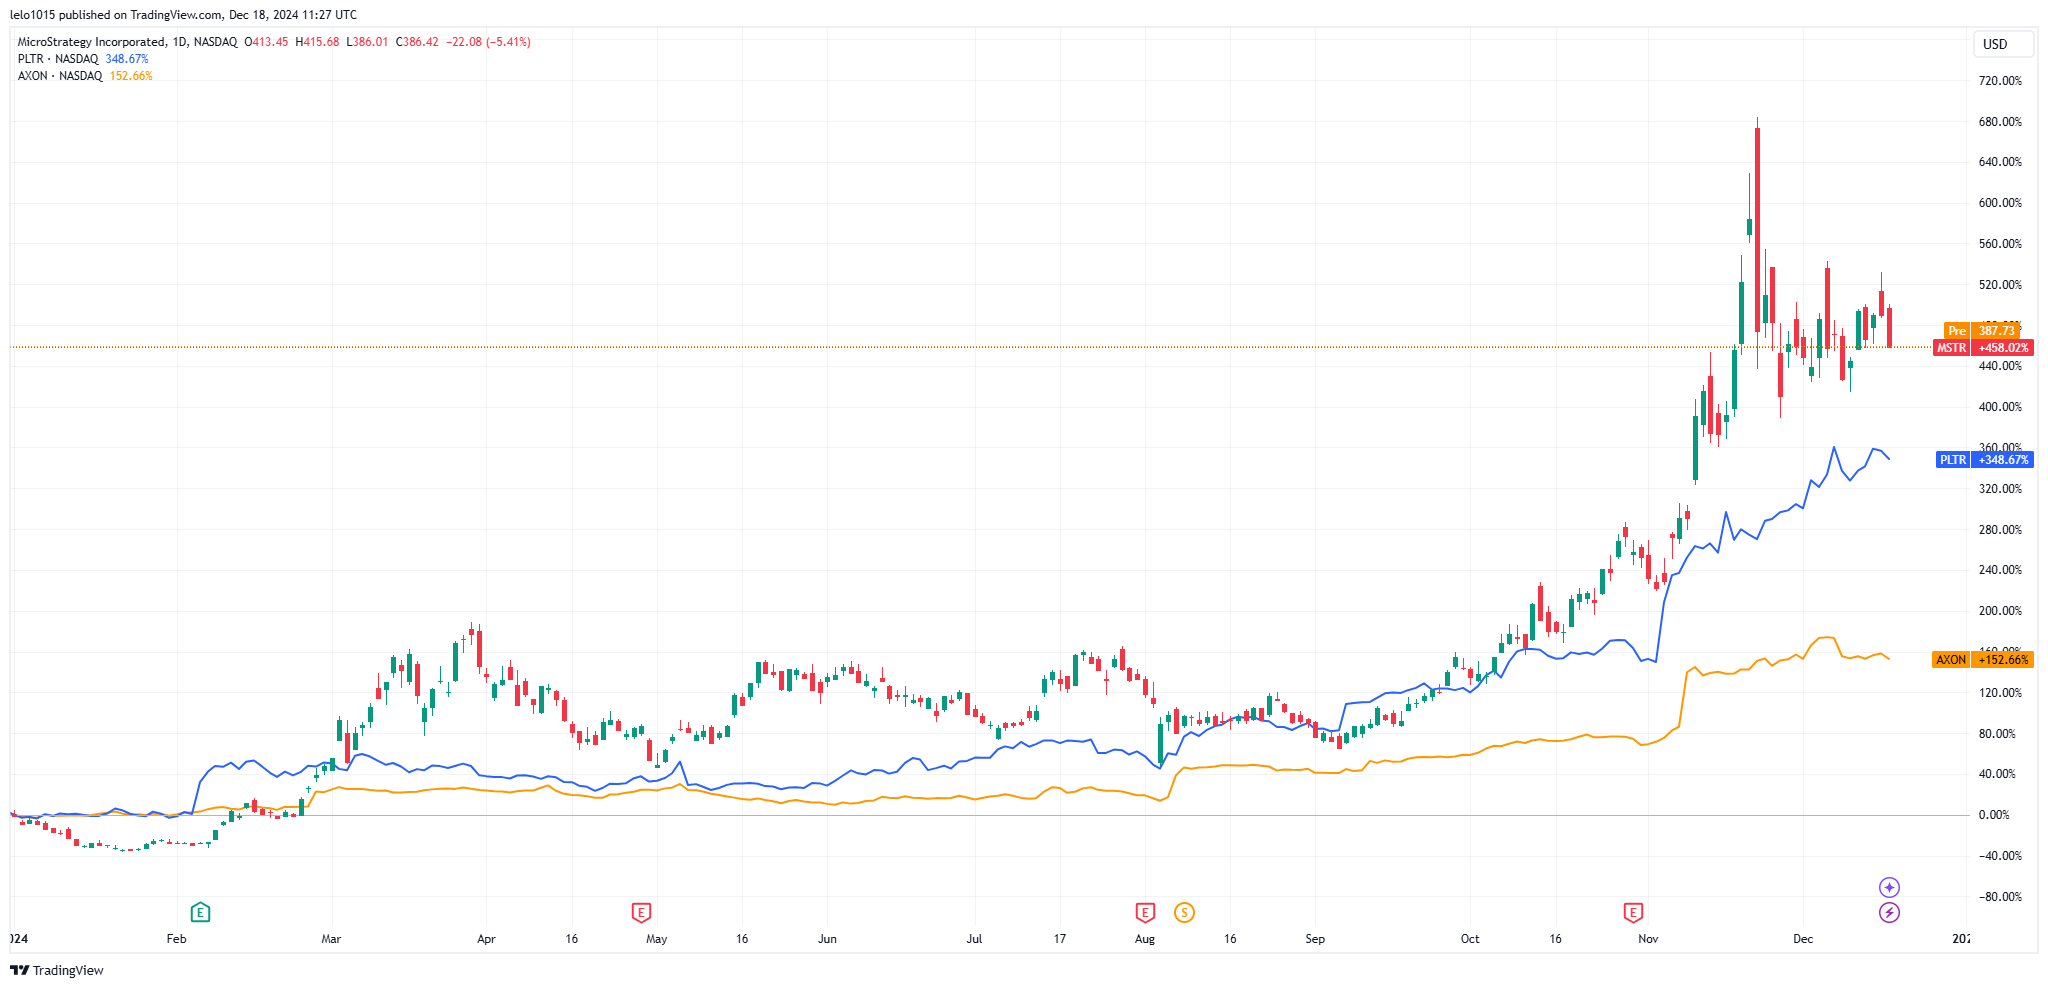Click the 120.00% price scale label
This screenshot has width=2048, height=988.
(2000, 693)
